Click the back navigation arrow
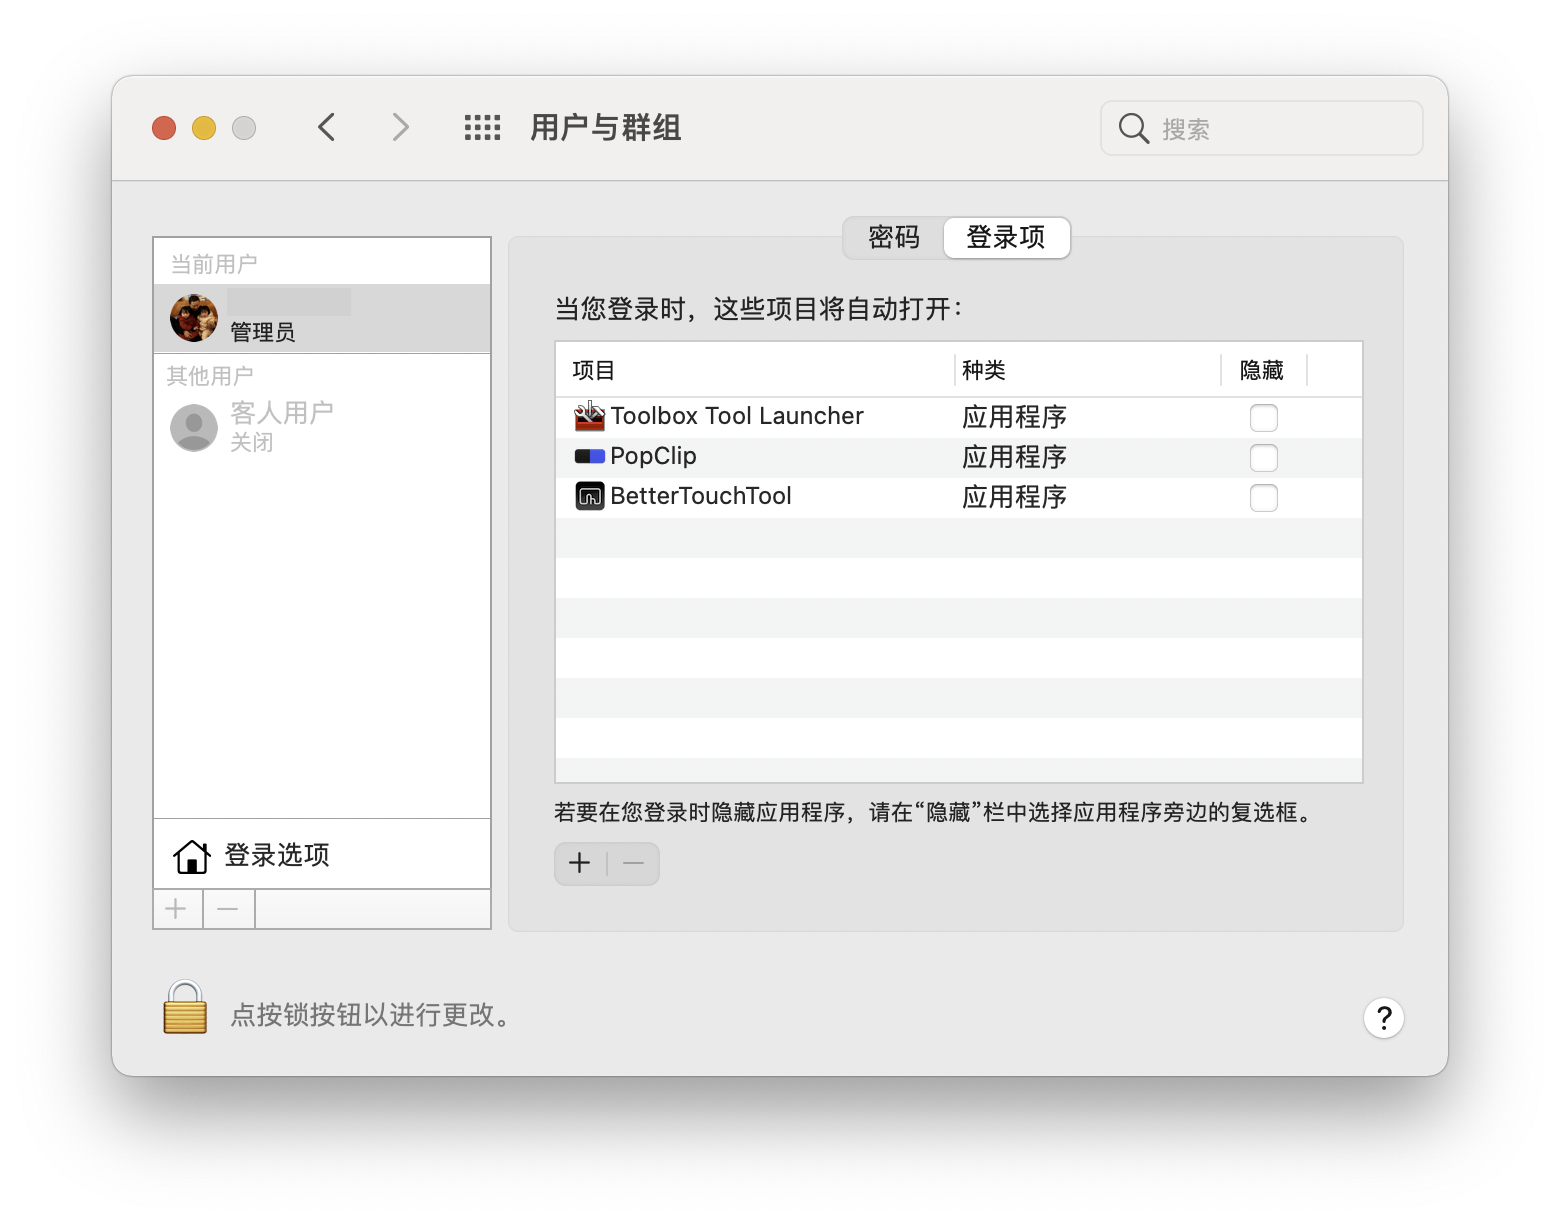The width and height of the screenshot is (1560, 1224). [x=327, y=128]
